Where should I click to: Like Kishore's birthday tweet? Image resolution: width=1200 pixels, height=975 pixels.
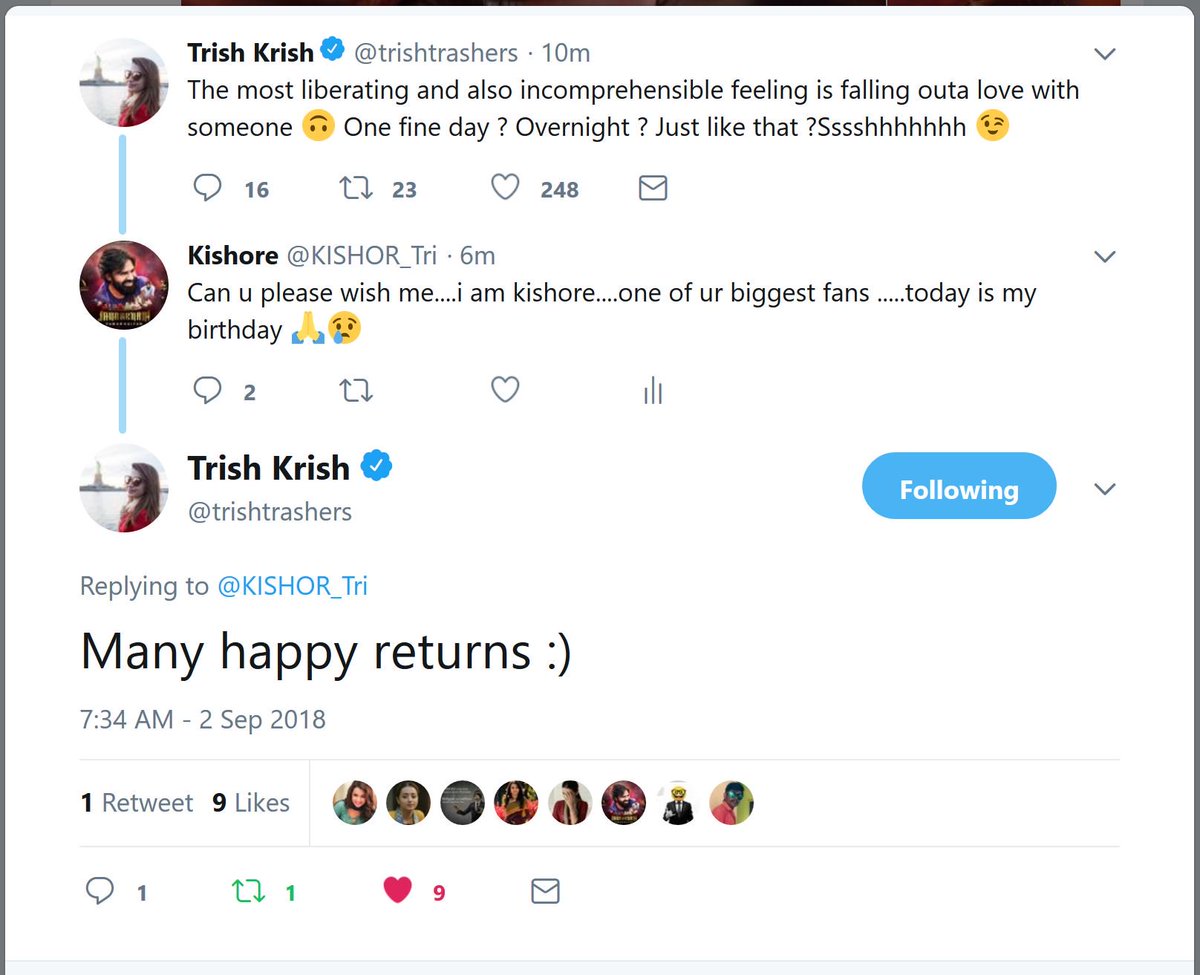coord(506,391)
